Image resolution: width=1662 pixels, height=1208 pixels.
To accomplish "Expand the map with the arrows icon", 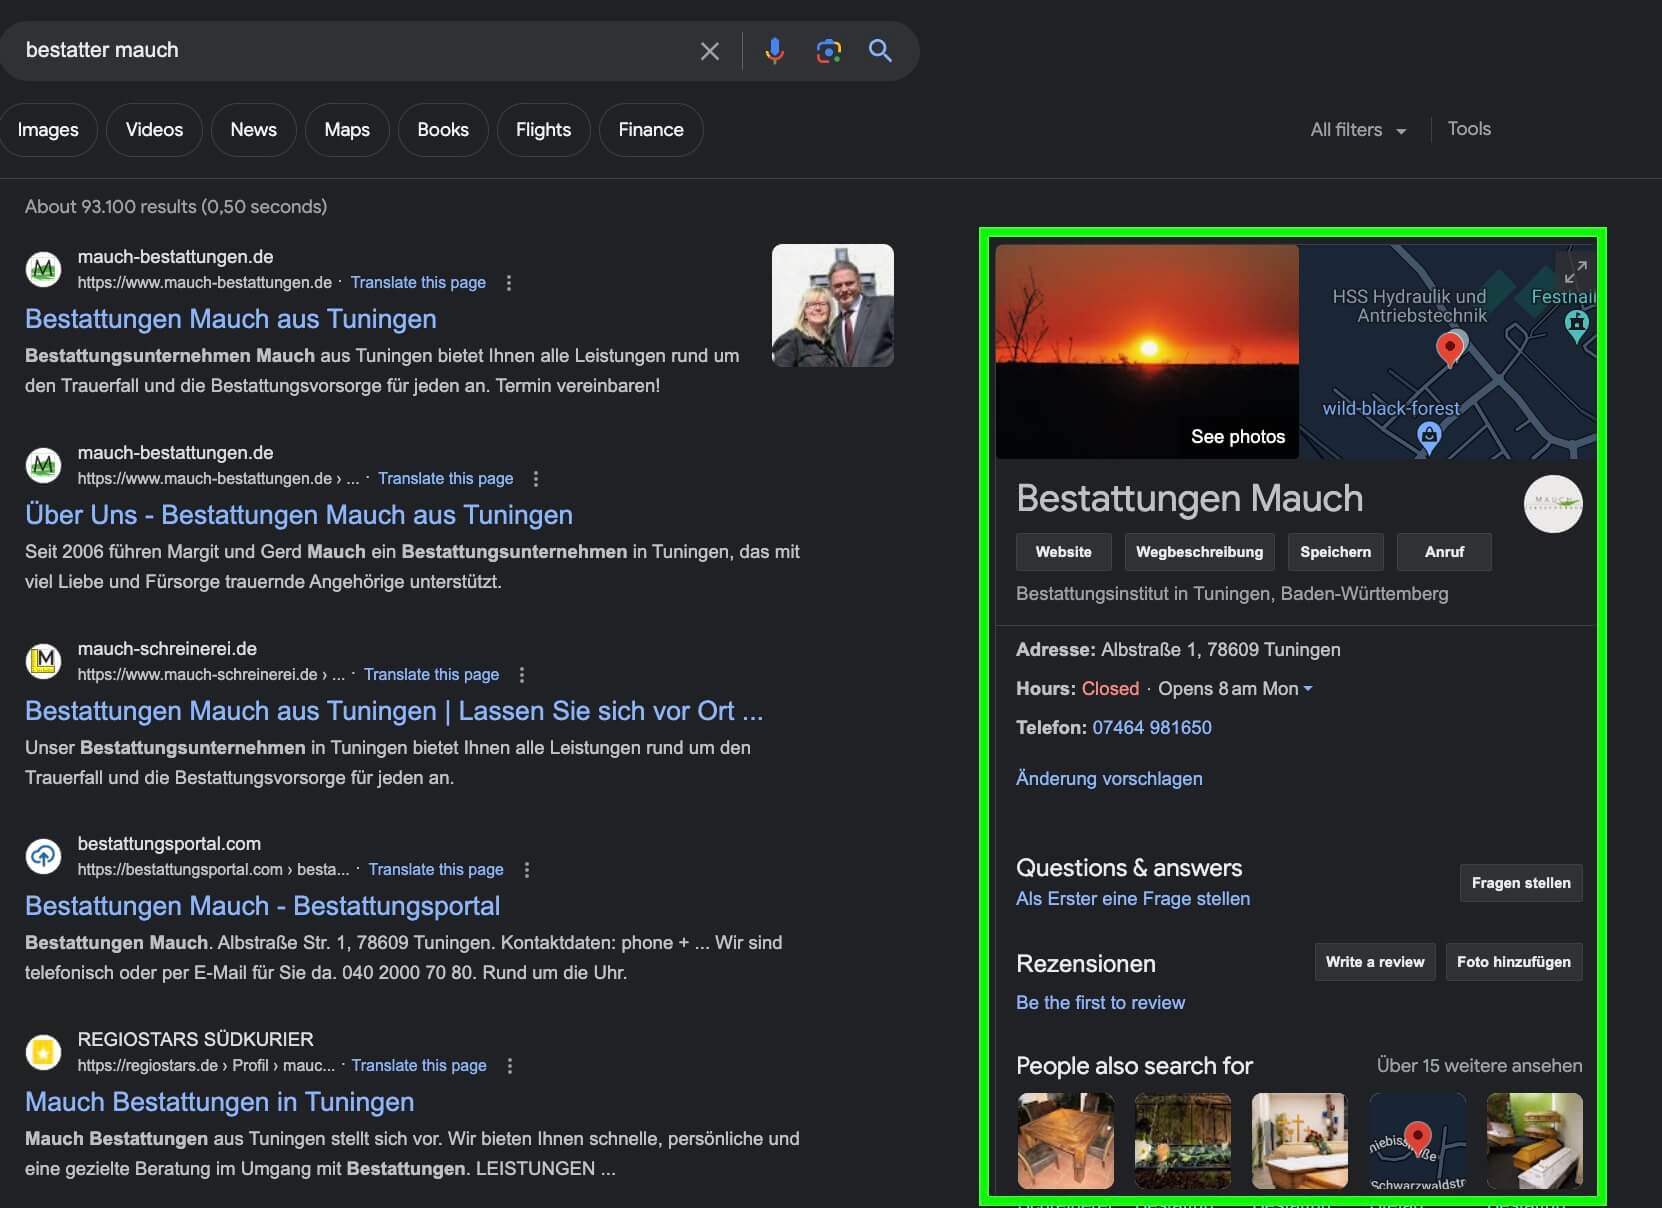I will [x=1575, y=271].
